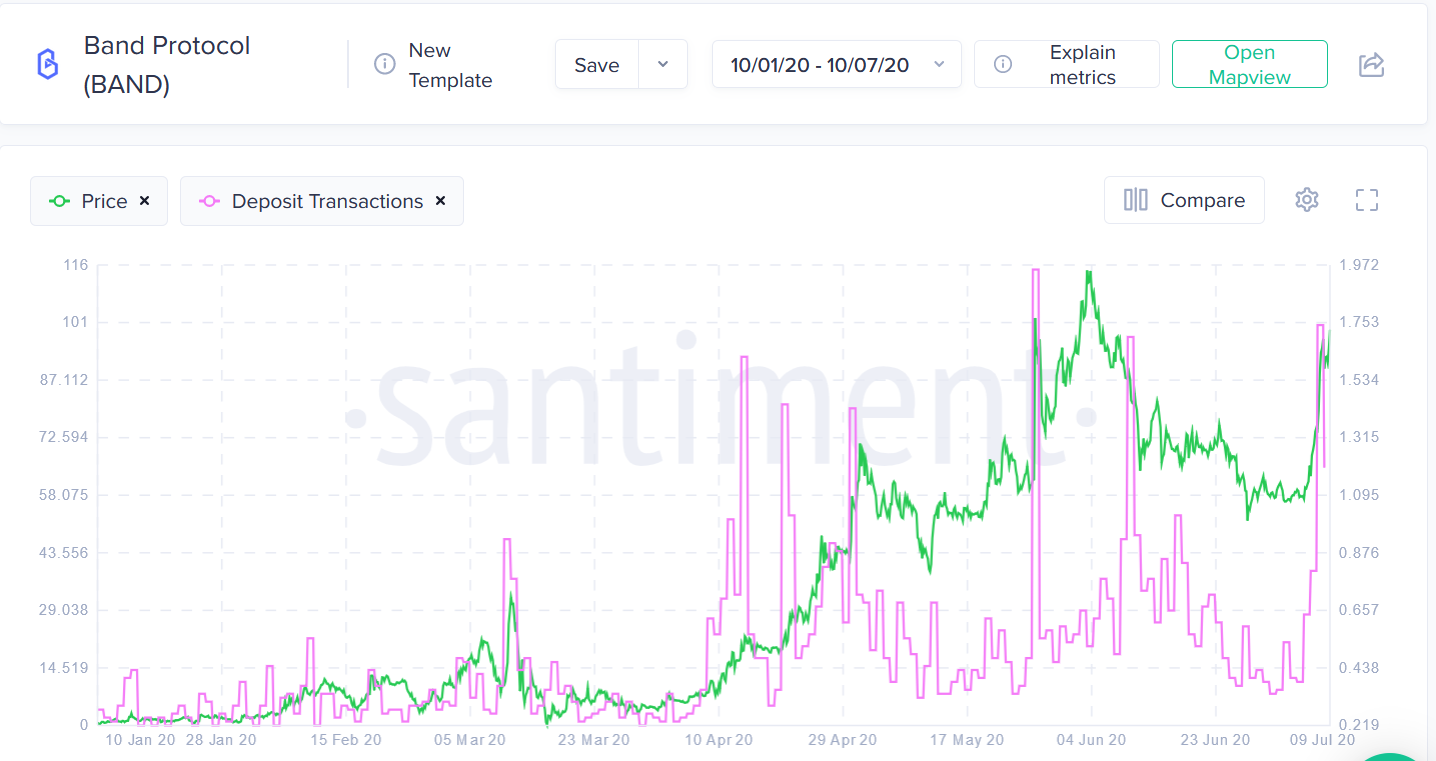This screenshot has height=761, width=1436.
Task: Click the 10 Apr 20 axis label
Action: click(718, 740)
